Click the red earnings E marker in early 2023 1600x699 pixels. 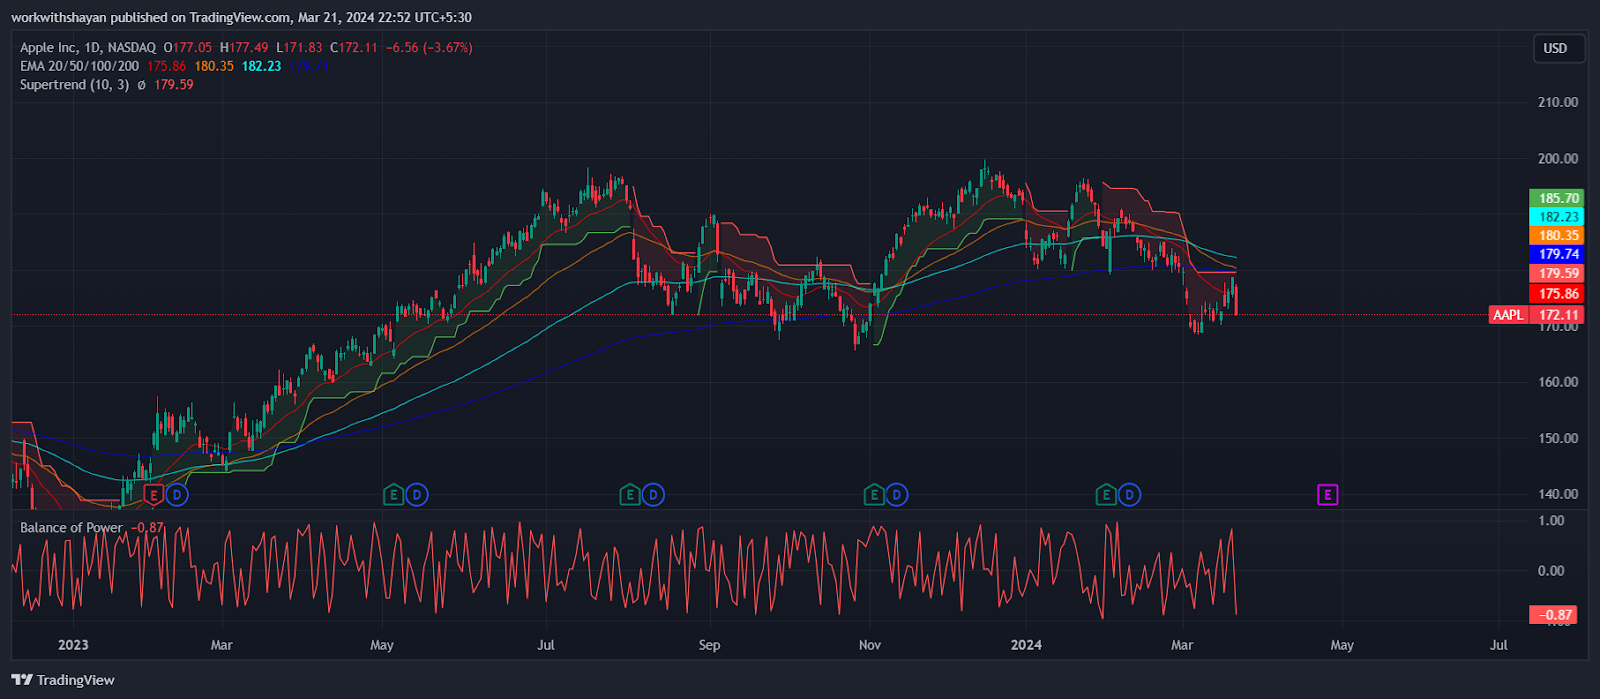pos(153,494)
